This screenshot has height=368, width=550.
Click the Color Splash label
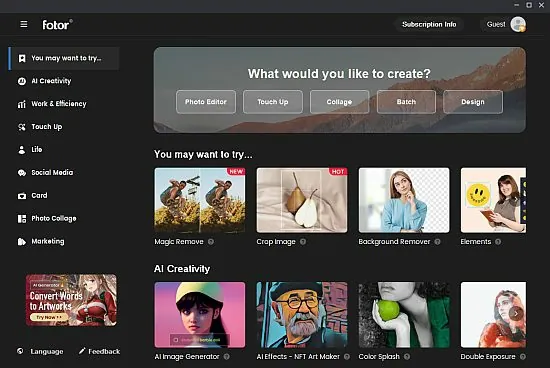coord(379,356)
